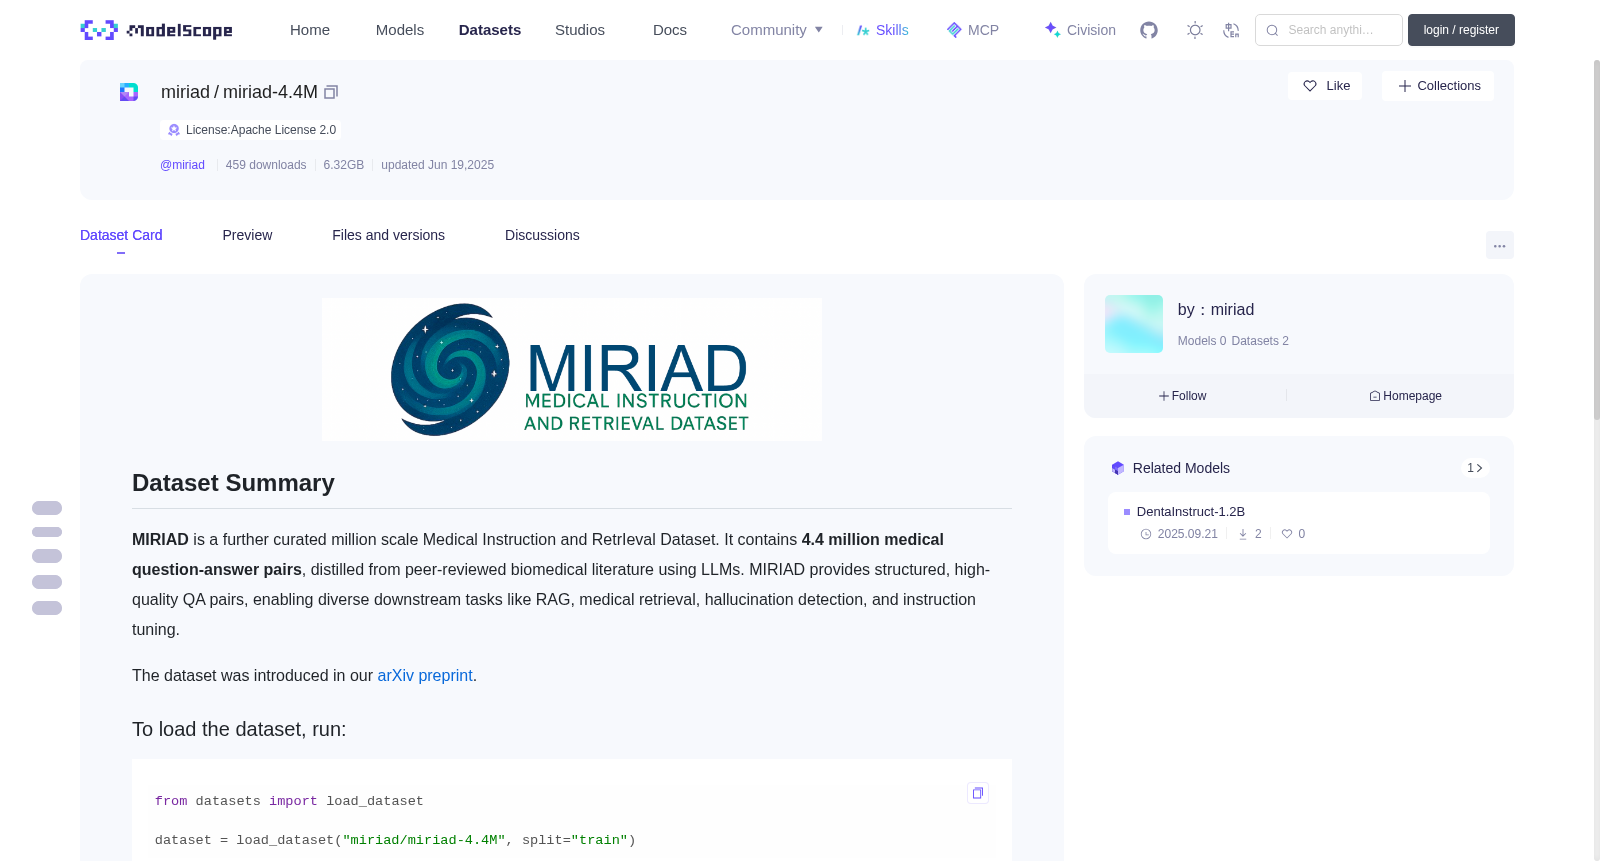Click the '459 downloads' text
The image size is (1600, 861).
(266, 165)
